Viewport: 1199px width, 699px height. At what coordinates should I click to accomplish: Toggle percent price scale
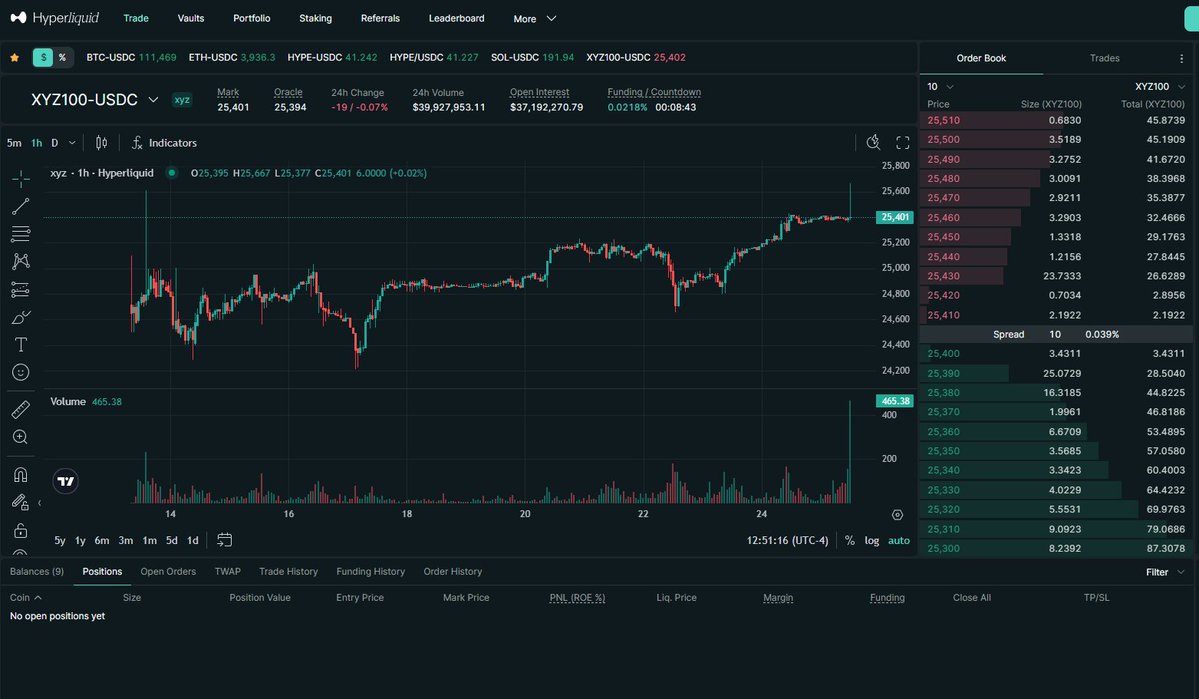coord(850,541)
